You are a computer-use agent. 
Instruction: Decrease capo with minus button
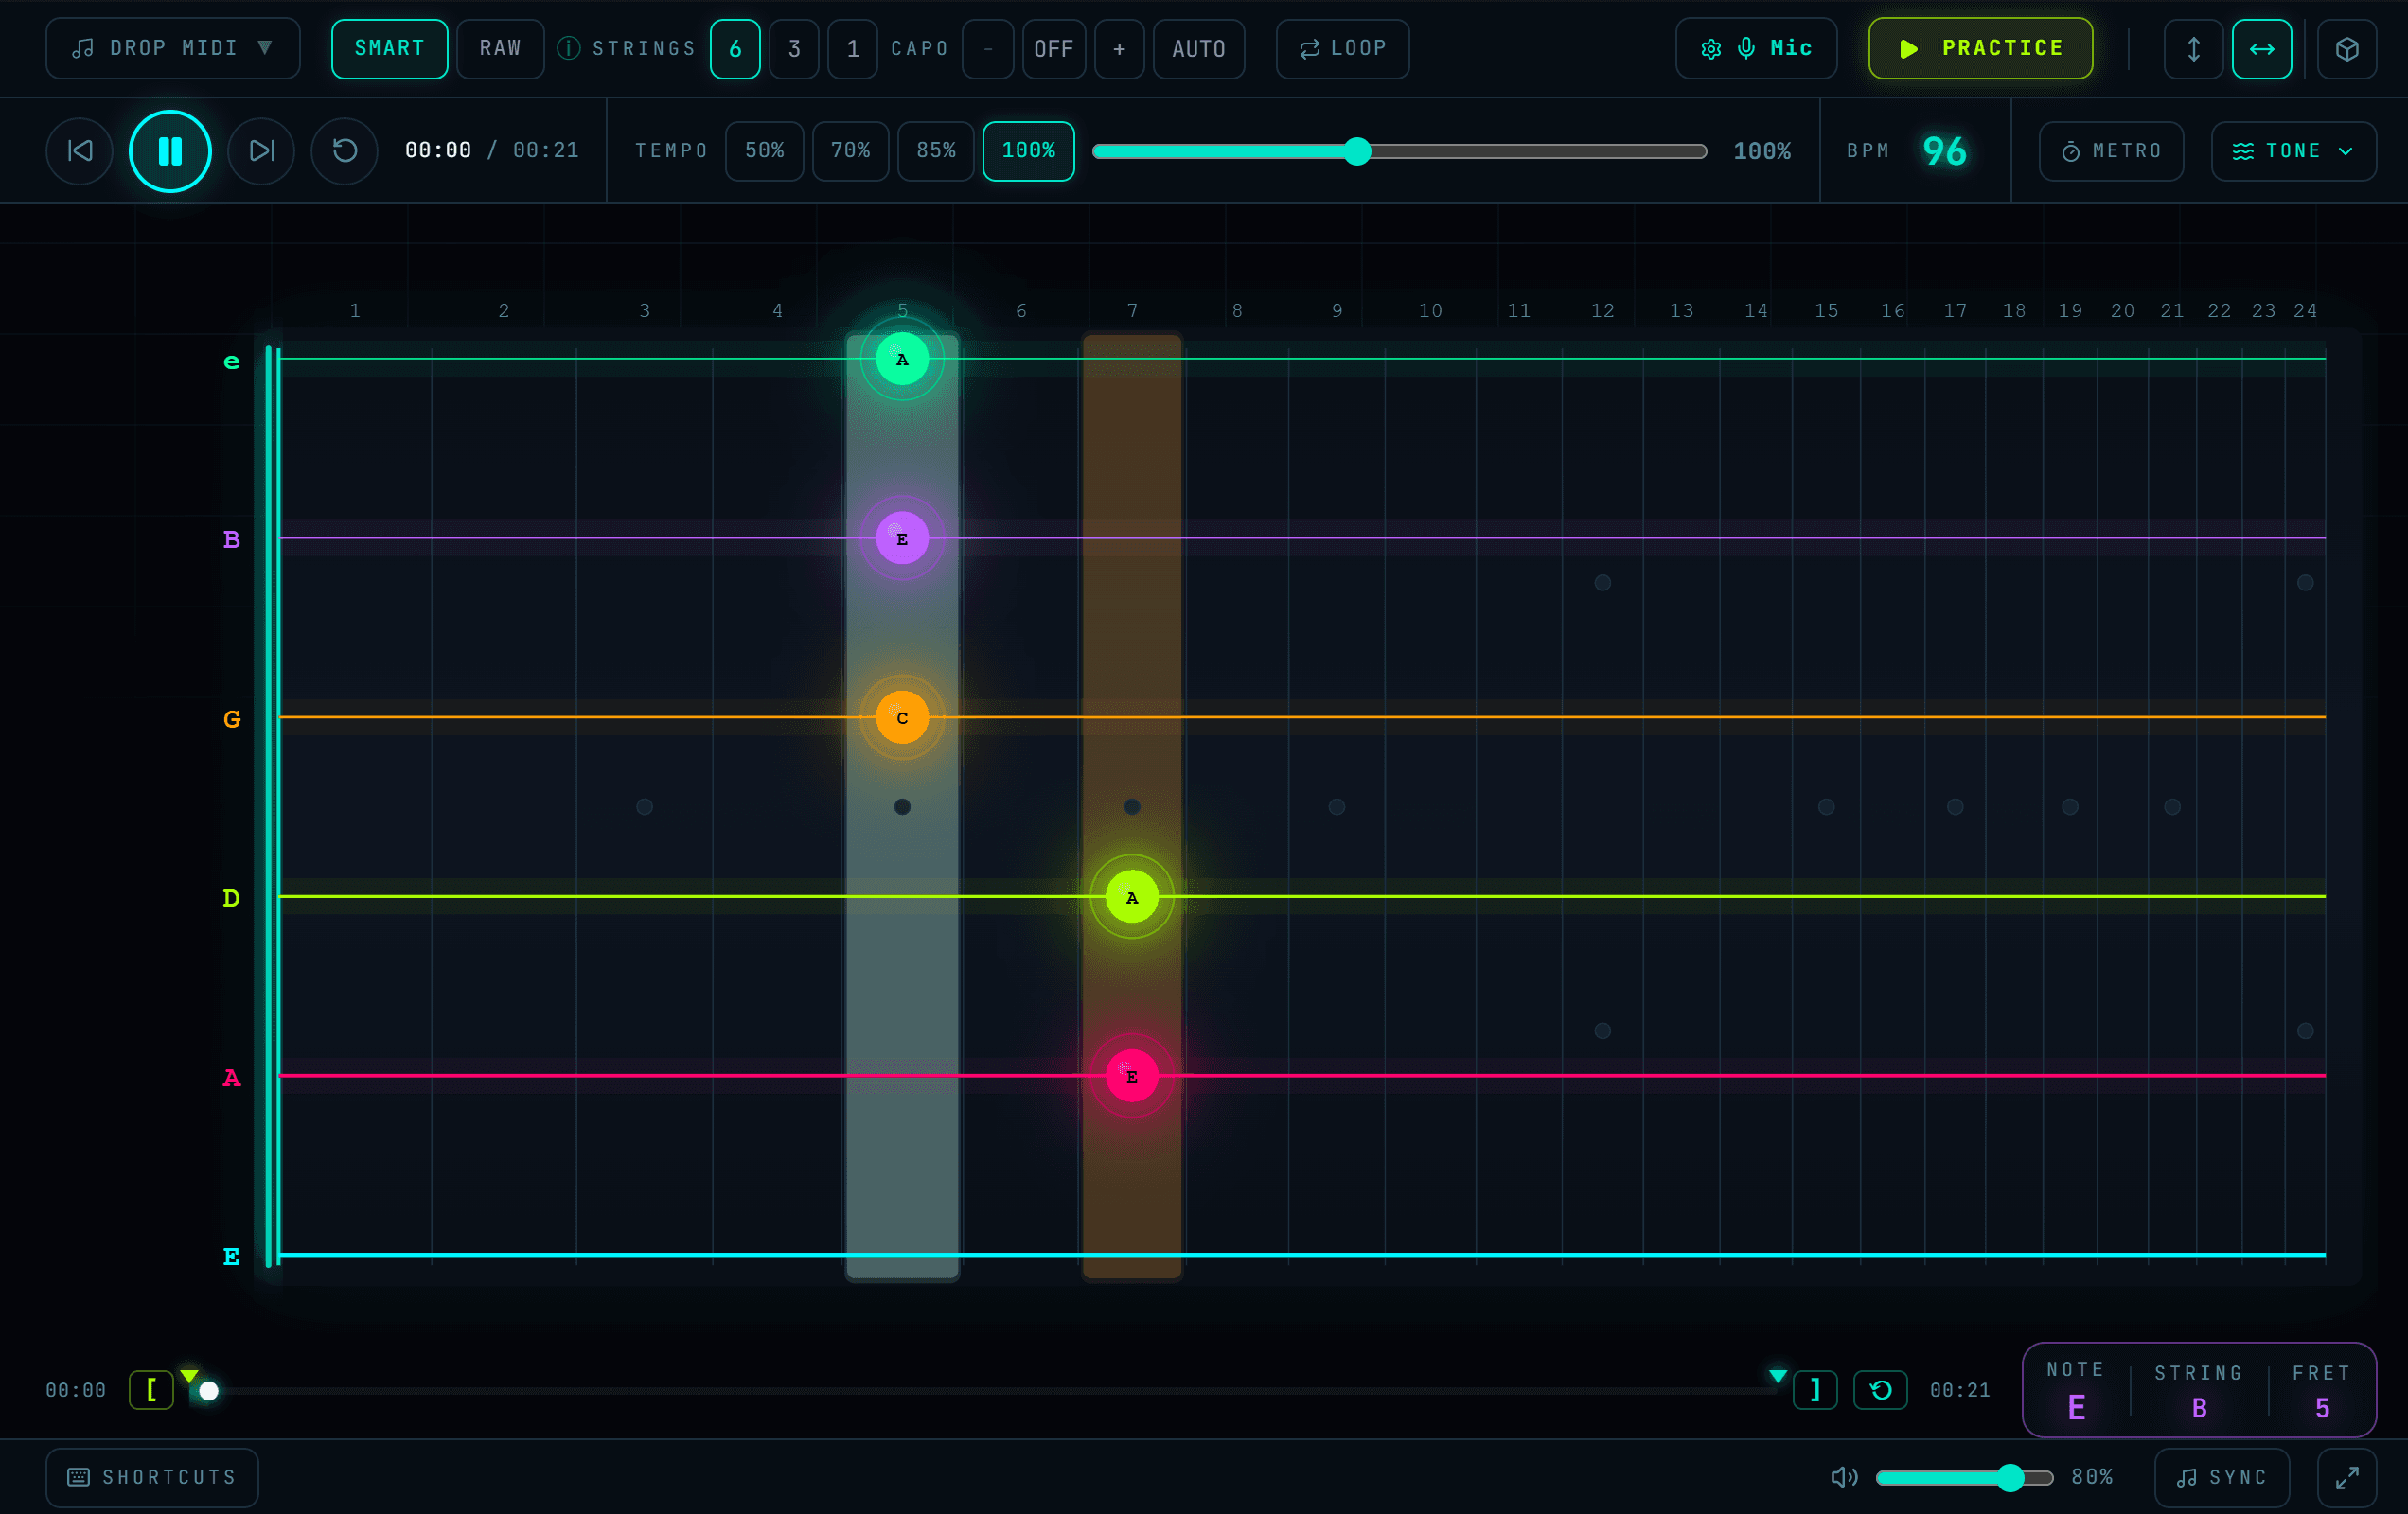point(988,49)
